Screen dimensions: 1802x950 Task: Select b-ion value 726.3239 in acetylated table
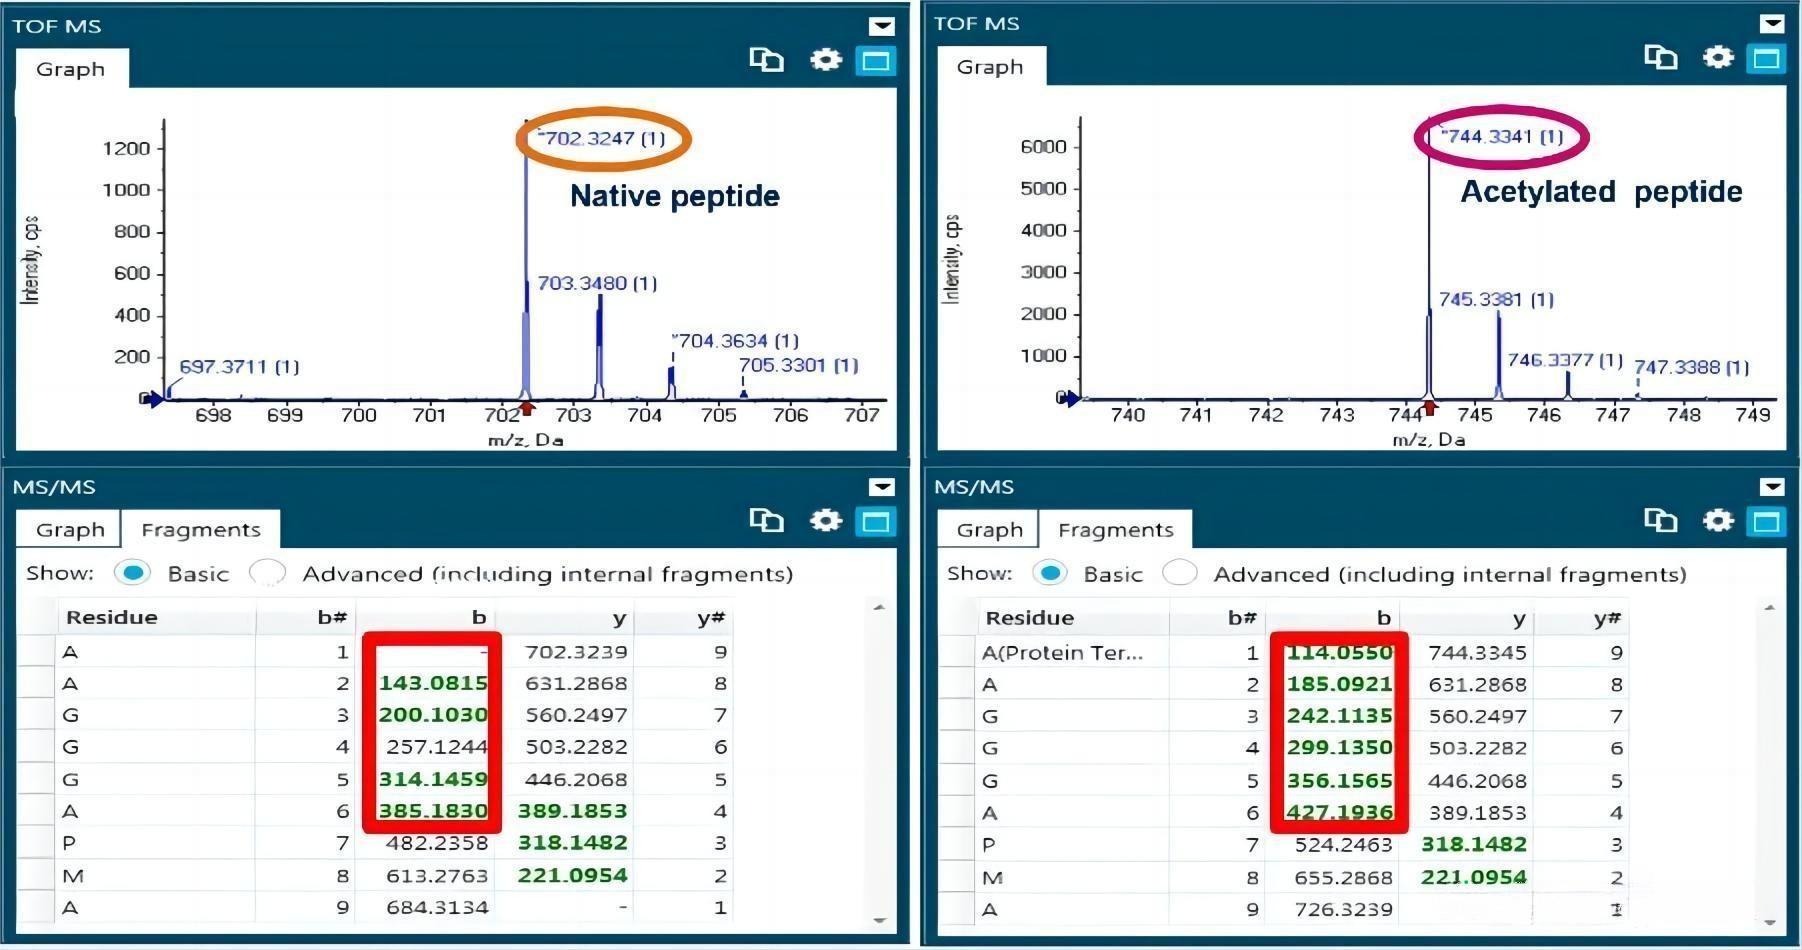point(1343,909)
